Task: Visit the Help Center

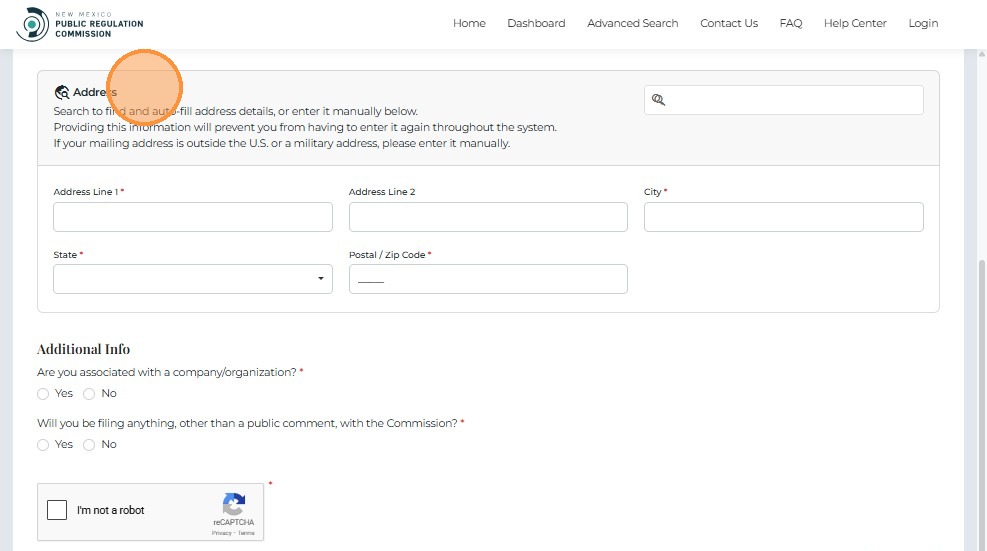Action: pyautogui.click(x=855, y=23)
